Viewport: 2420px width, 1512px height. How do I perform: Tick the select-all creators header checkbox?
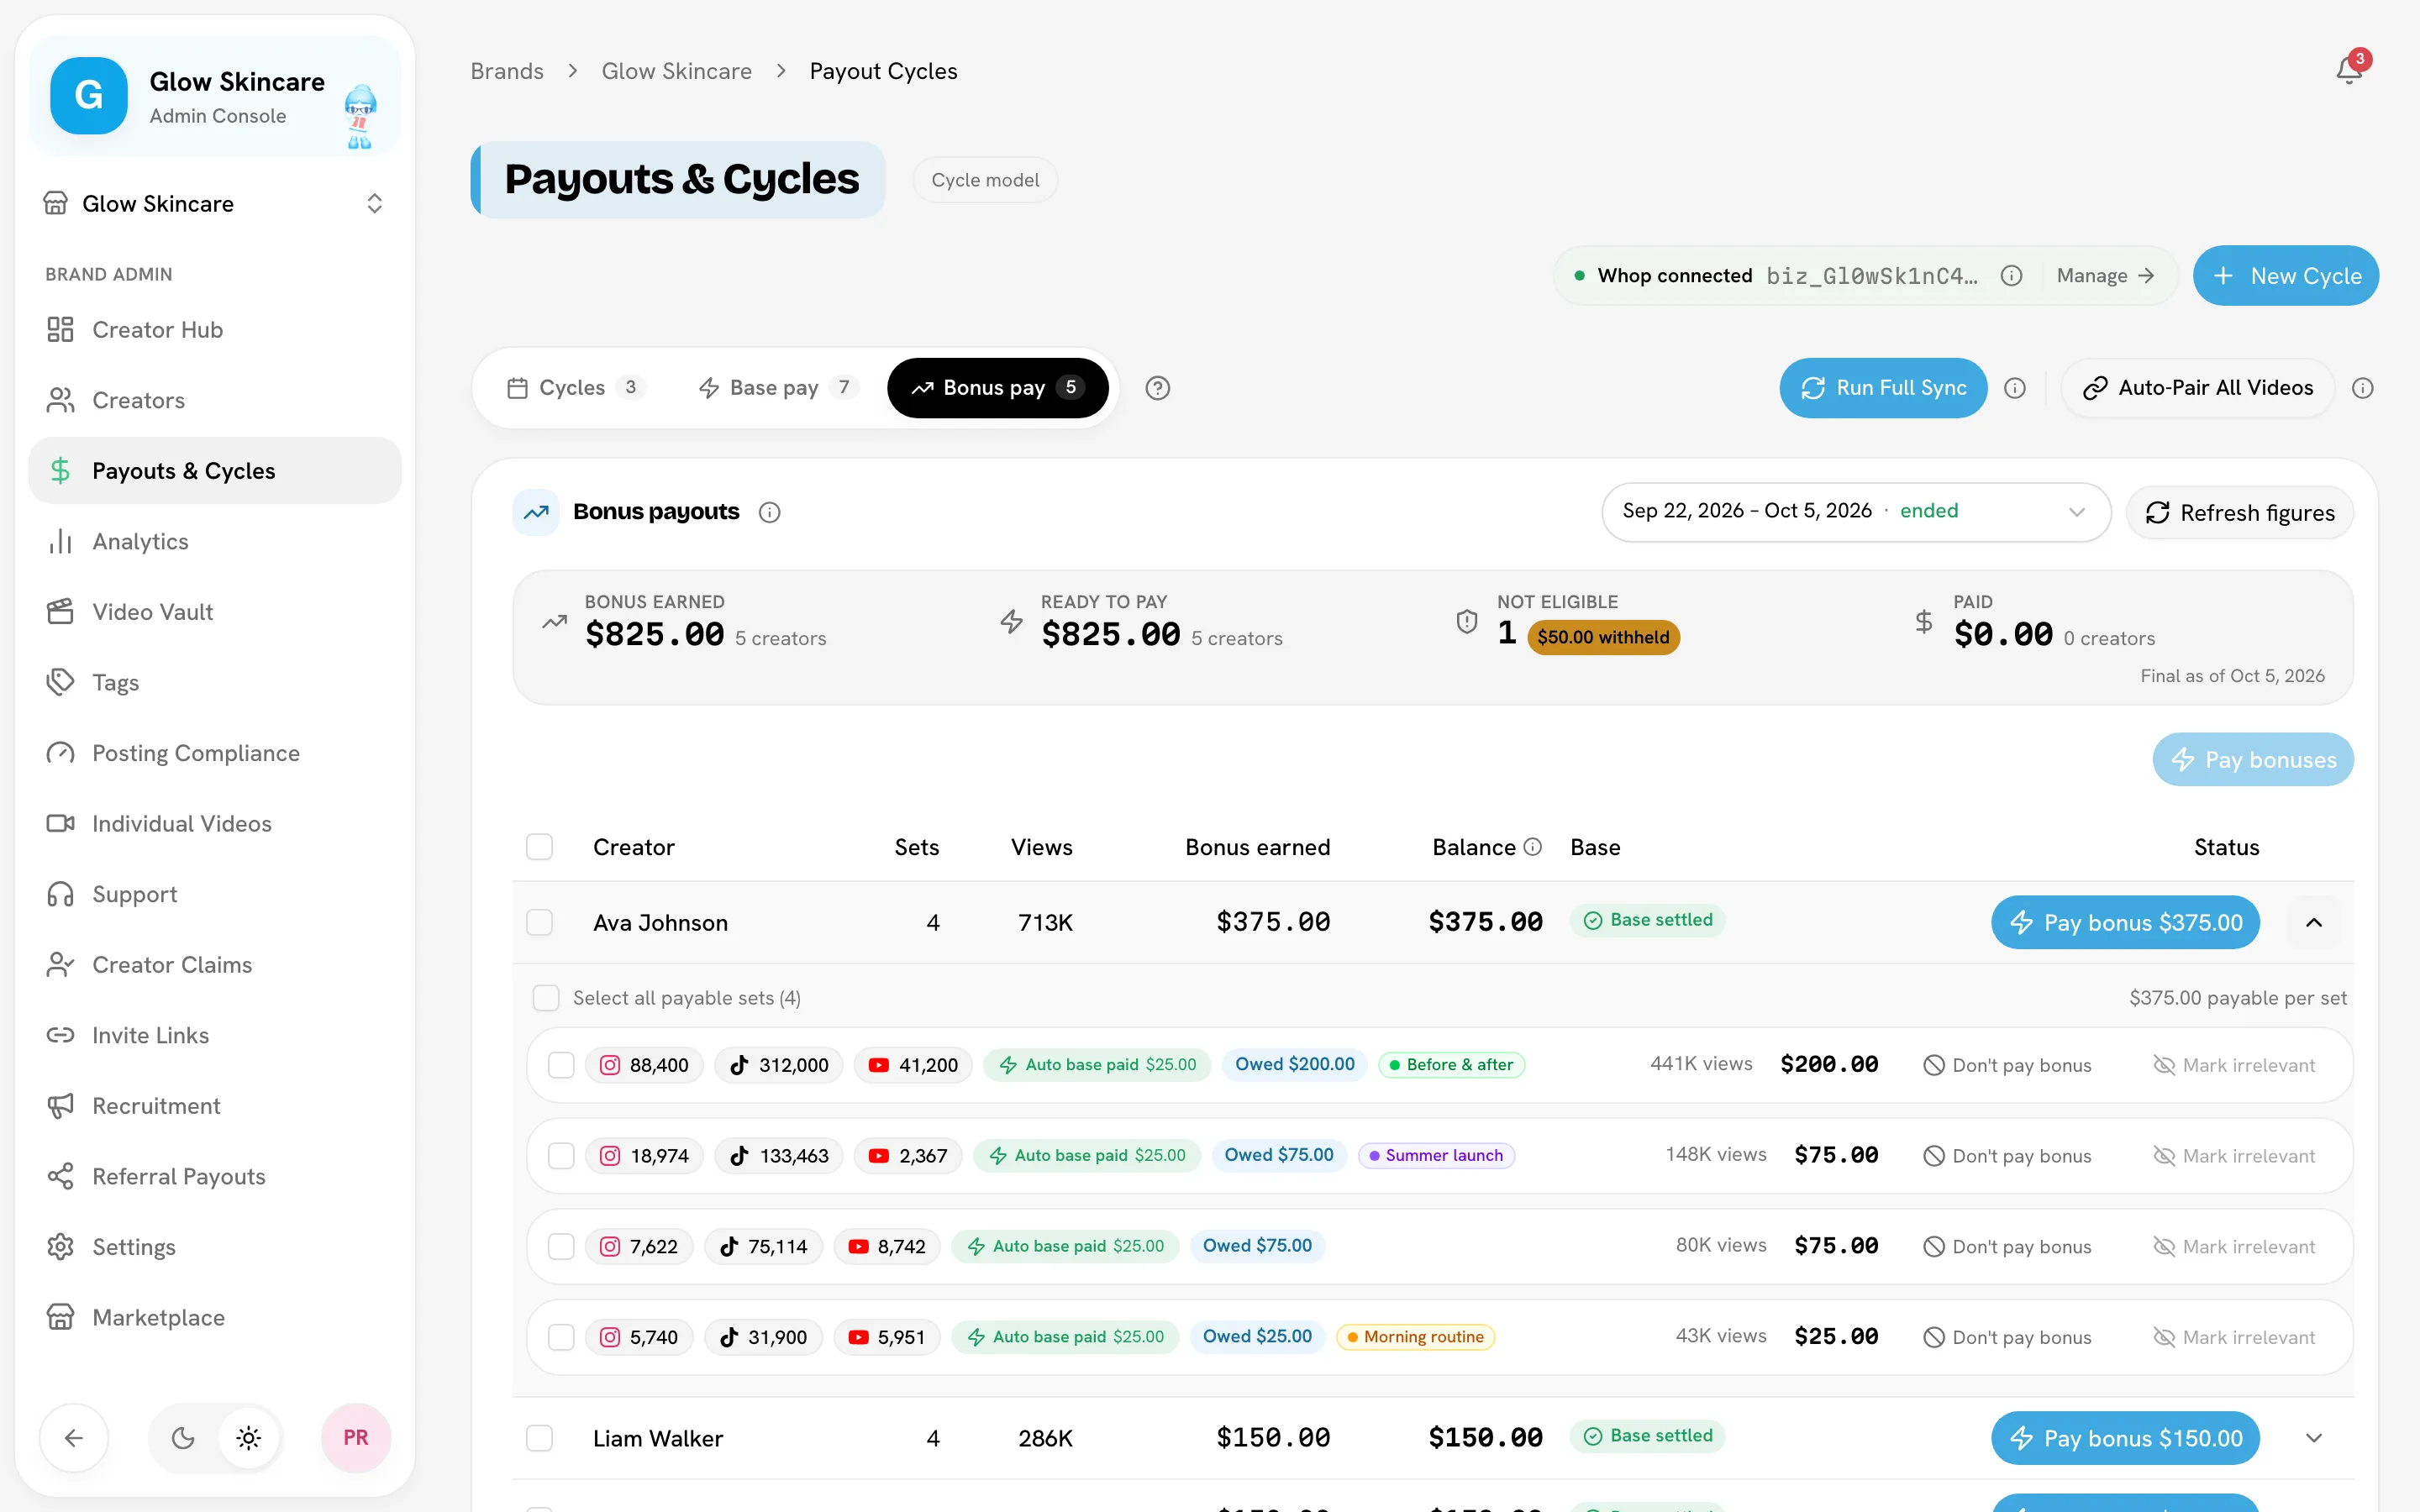[x=539, y=847]
